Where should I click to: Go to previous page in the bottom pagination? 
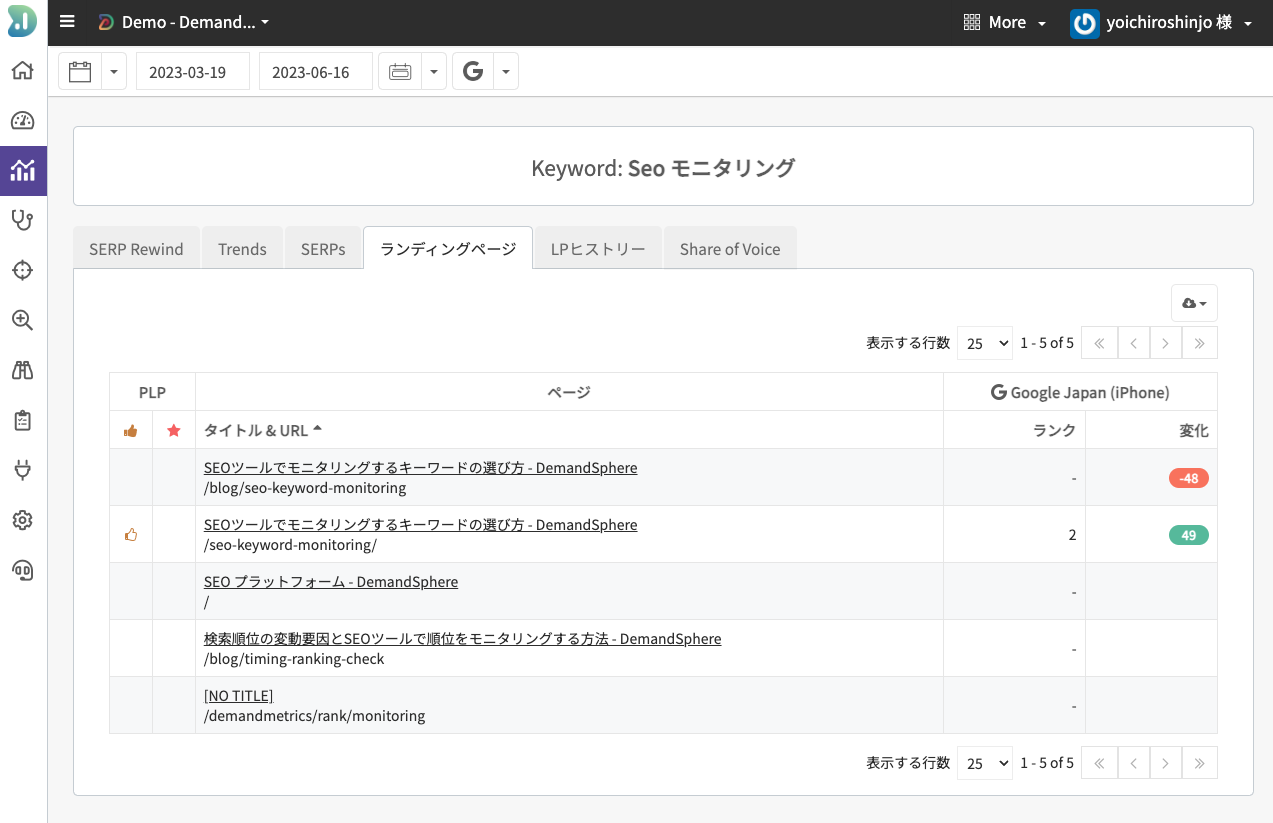pos(1133,763)
